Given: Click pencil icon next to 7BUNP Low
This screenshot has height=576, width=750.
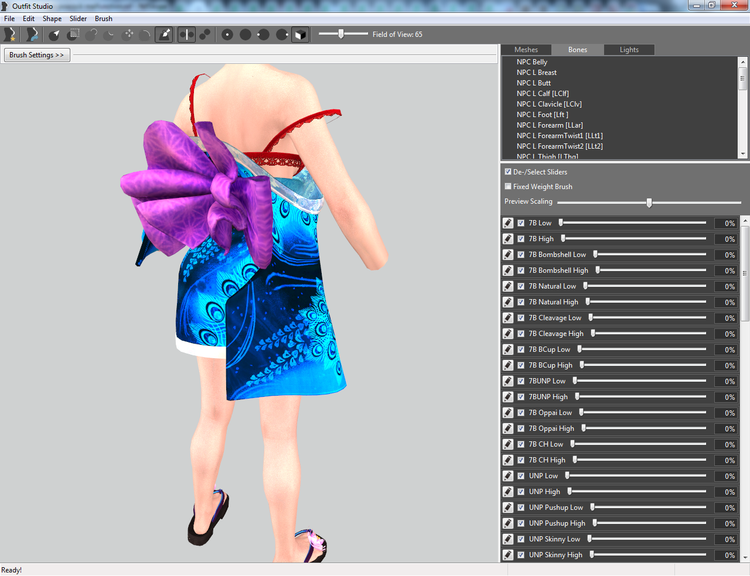Looking at the screenshot, I should pos(508,381).
